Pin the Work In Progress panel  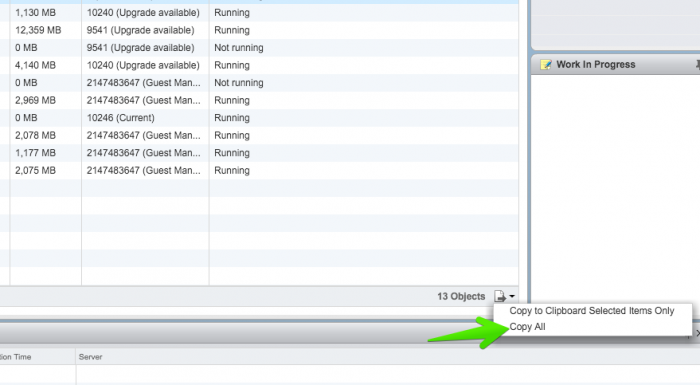pos(697,65)
